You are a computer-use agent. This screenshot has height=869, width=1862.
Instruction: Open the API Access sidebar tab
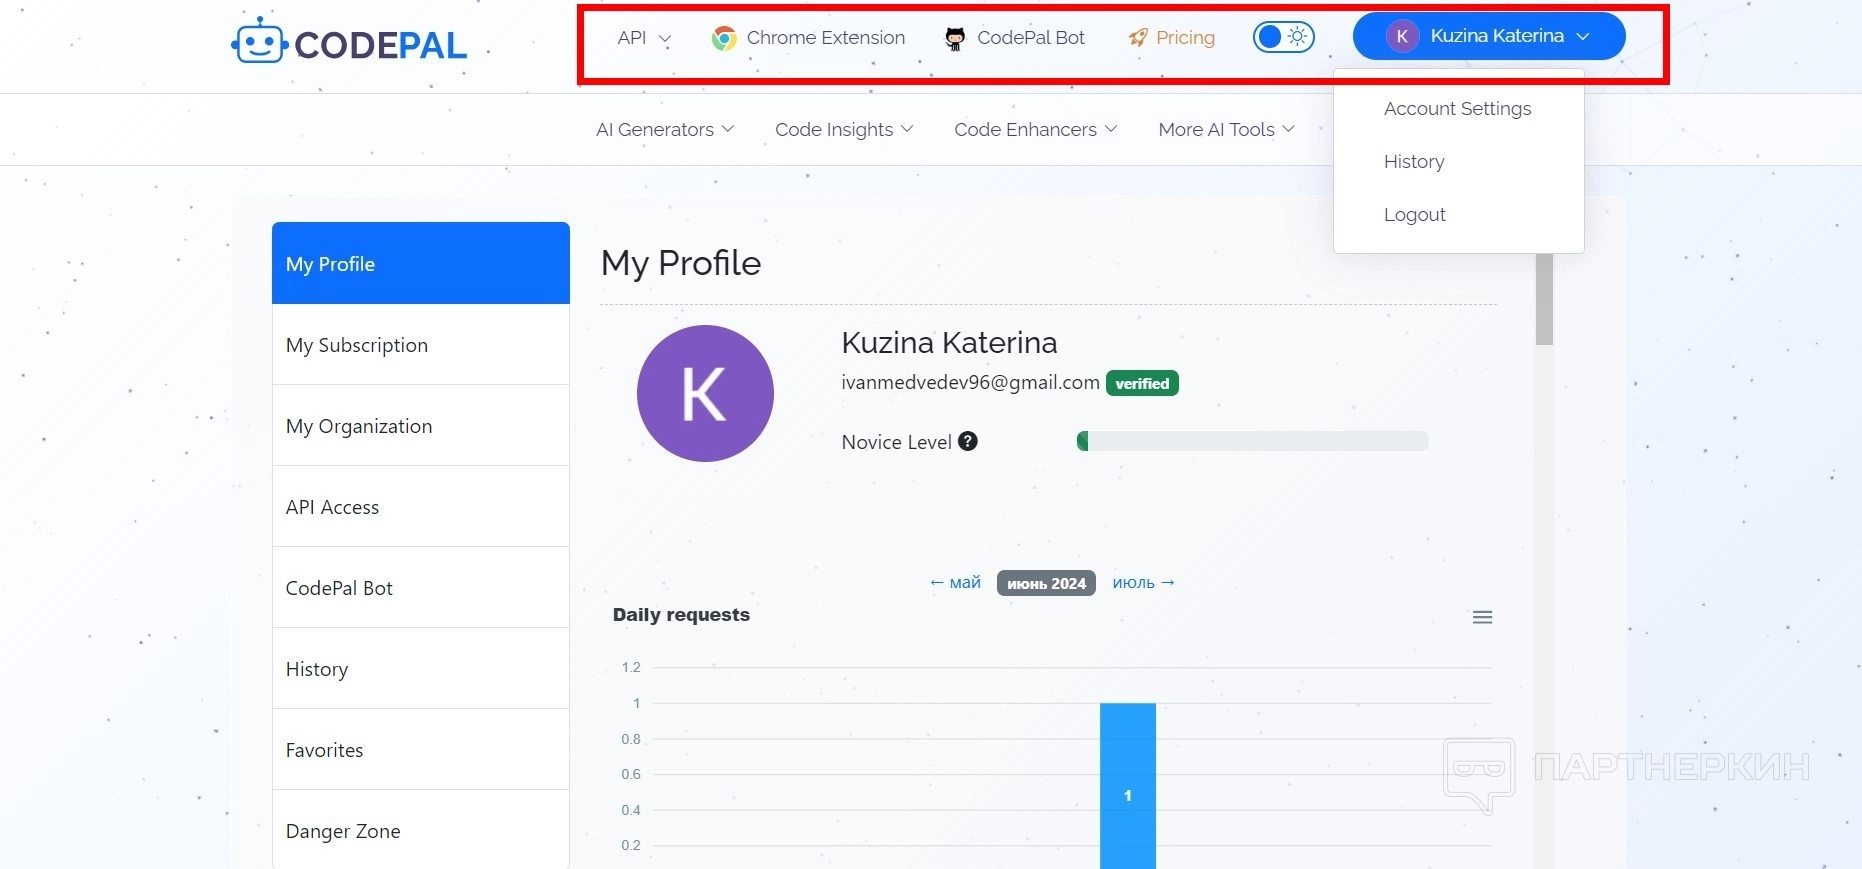pos(421,507)
